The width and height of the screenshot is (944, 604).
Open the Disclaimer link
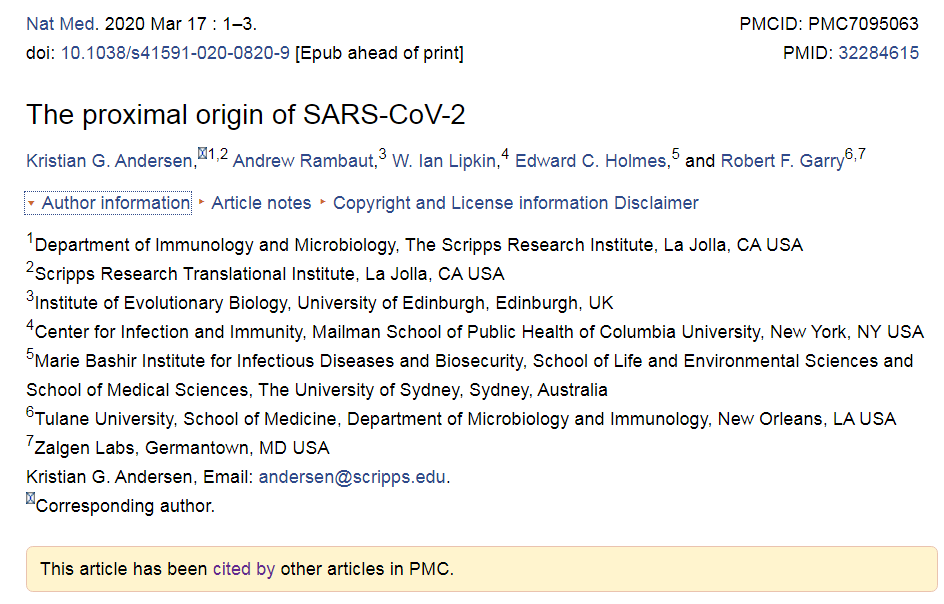pos(656,203)
